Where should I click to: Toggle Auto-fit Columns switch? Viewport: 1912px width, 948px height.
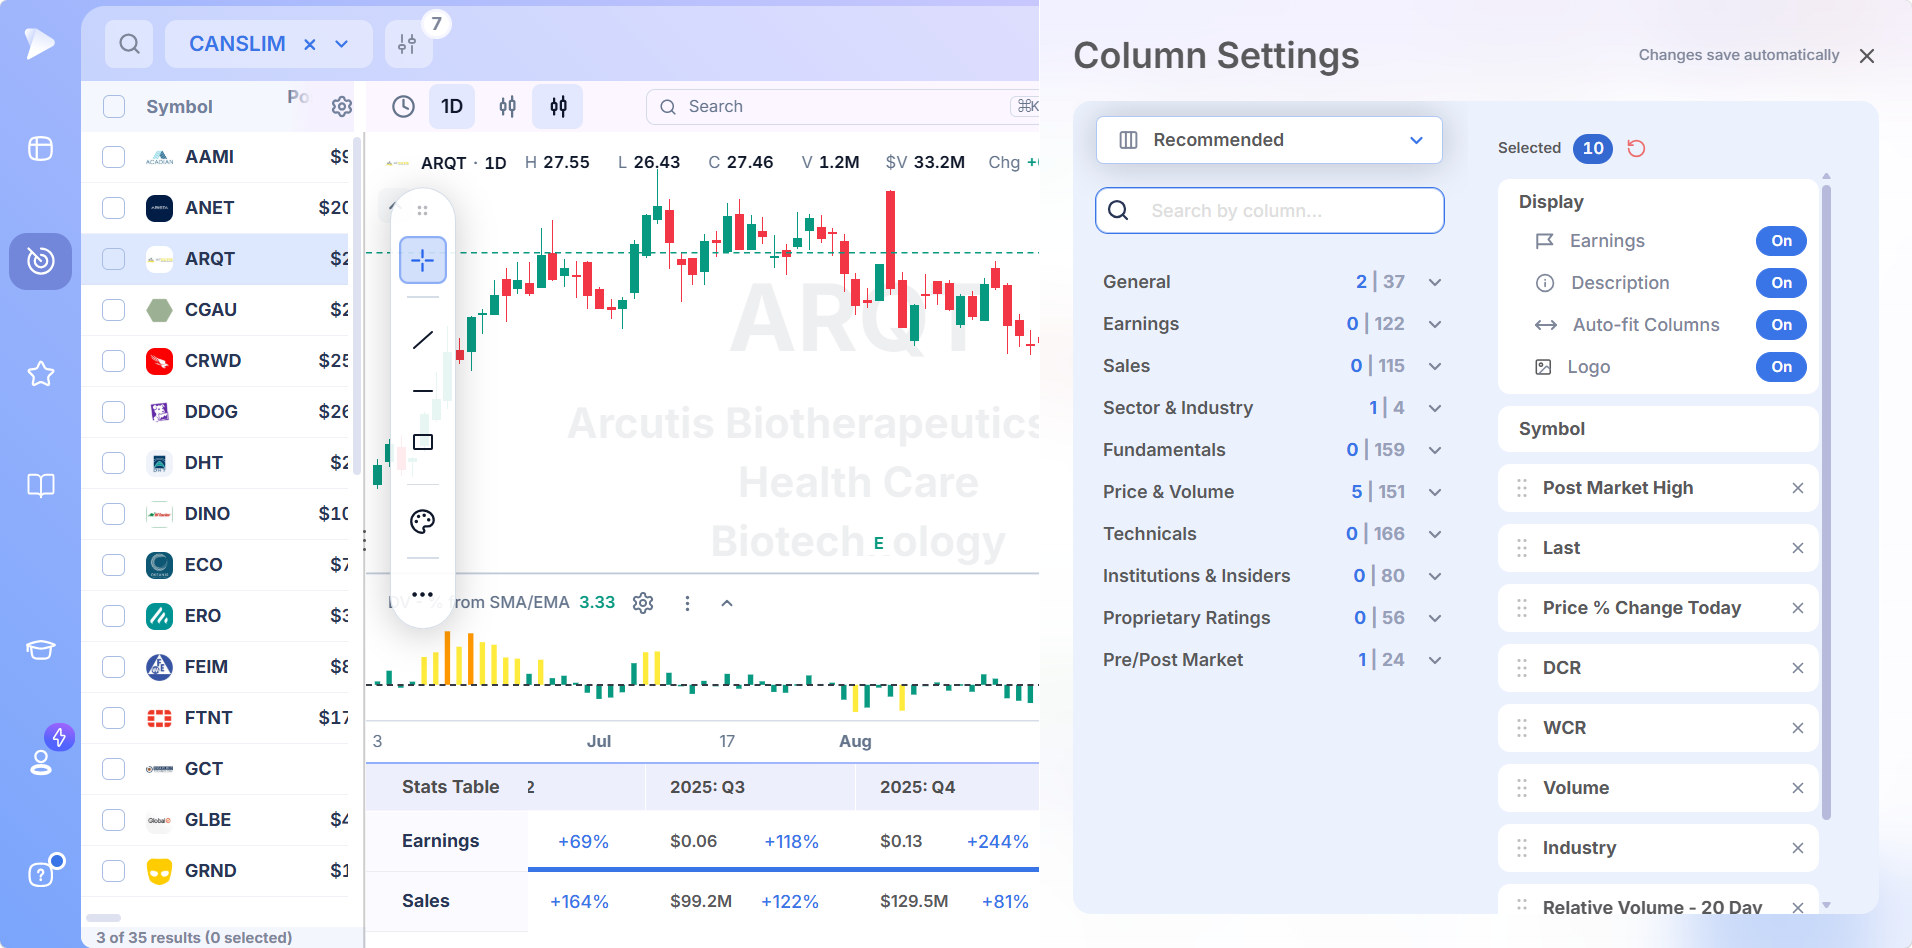click(1781, 325)
